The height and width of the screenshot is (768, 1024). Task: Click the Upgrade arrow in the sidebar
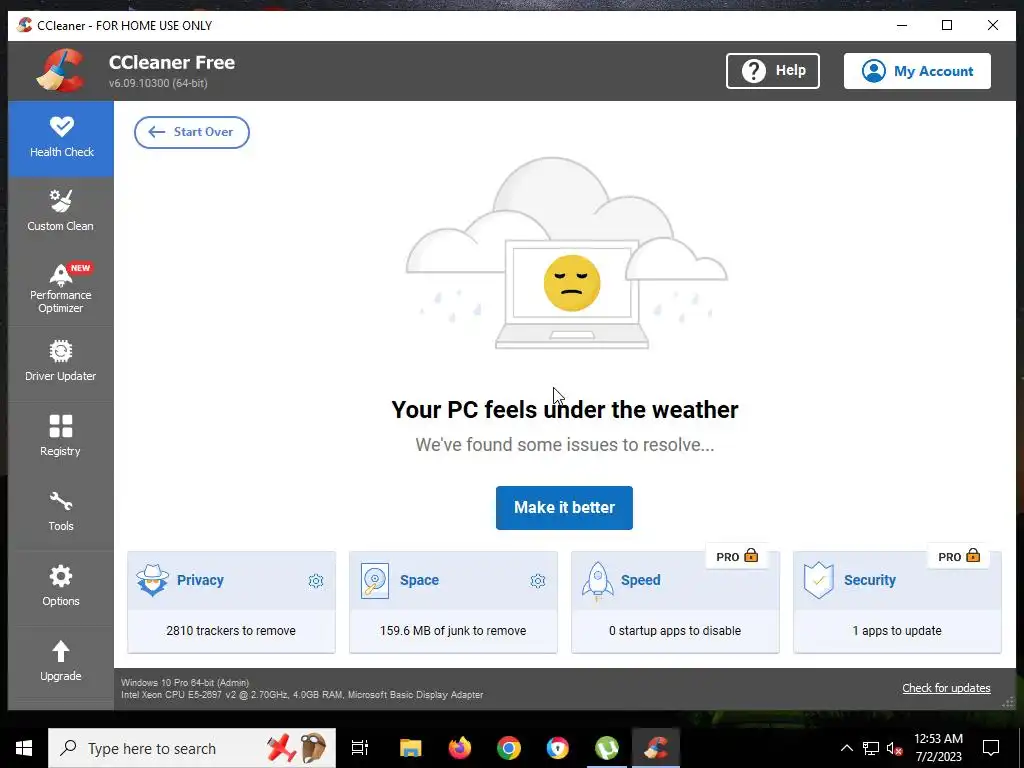[x=61, y=651]
